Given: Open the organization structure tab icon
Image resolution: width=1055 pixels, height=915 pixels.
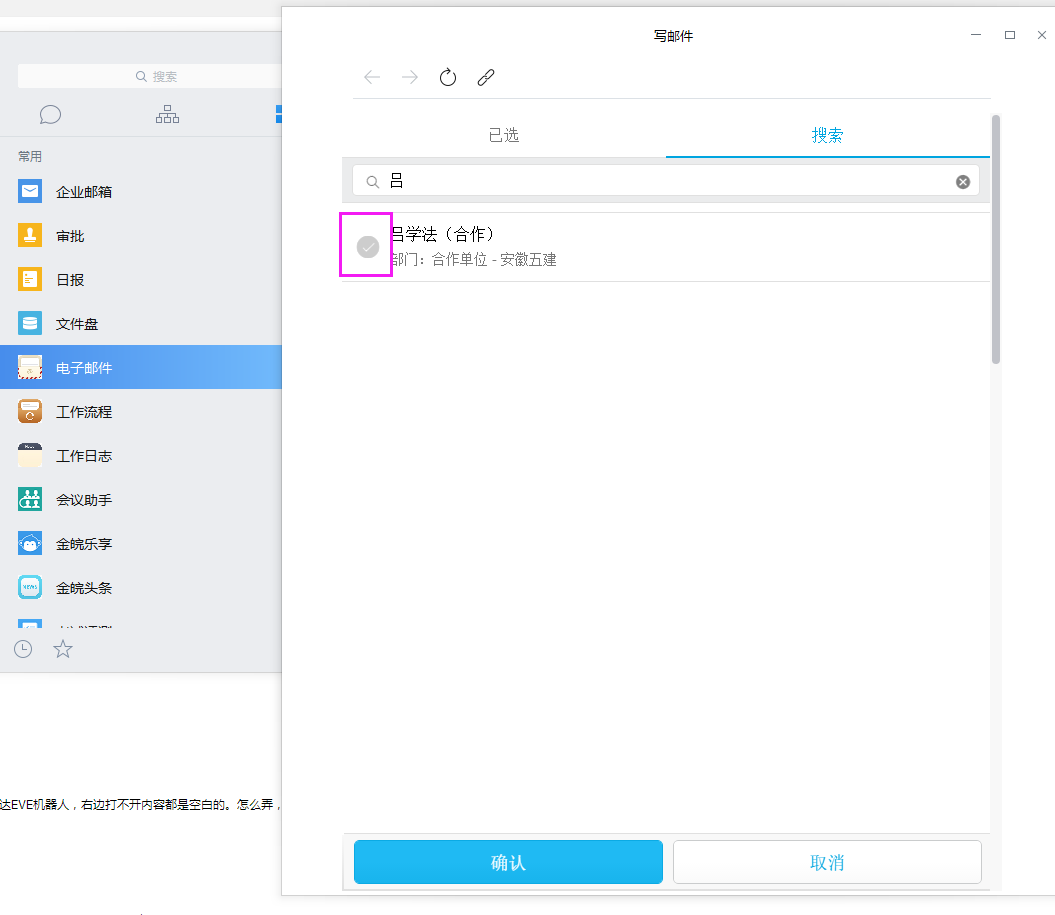Looking at the screenshot, I should (x=168, y=114).
